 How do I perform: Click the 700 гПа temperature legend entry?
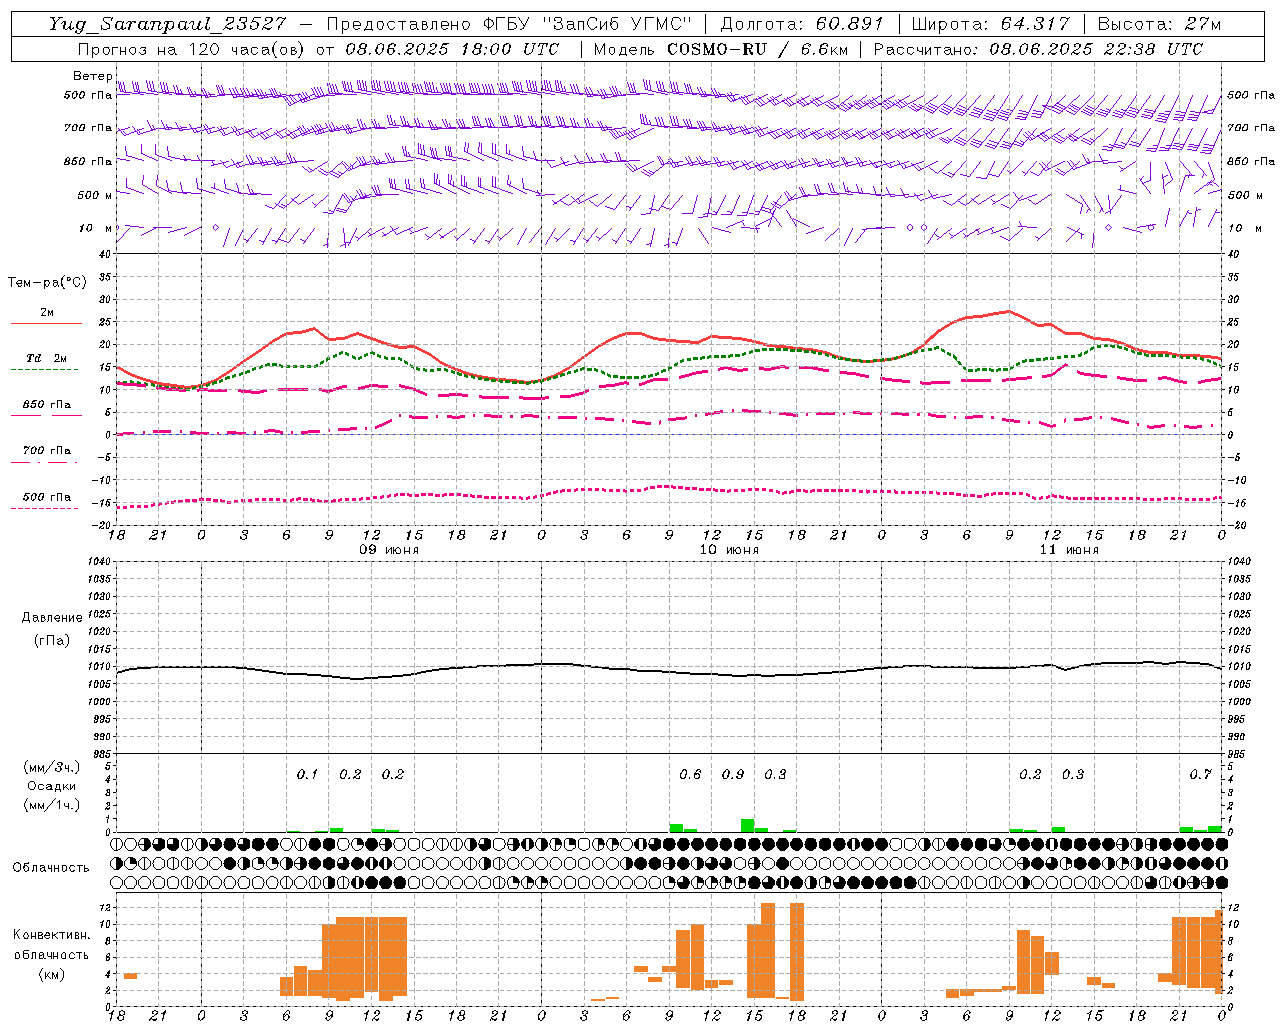46,451
